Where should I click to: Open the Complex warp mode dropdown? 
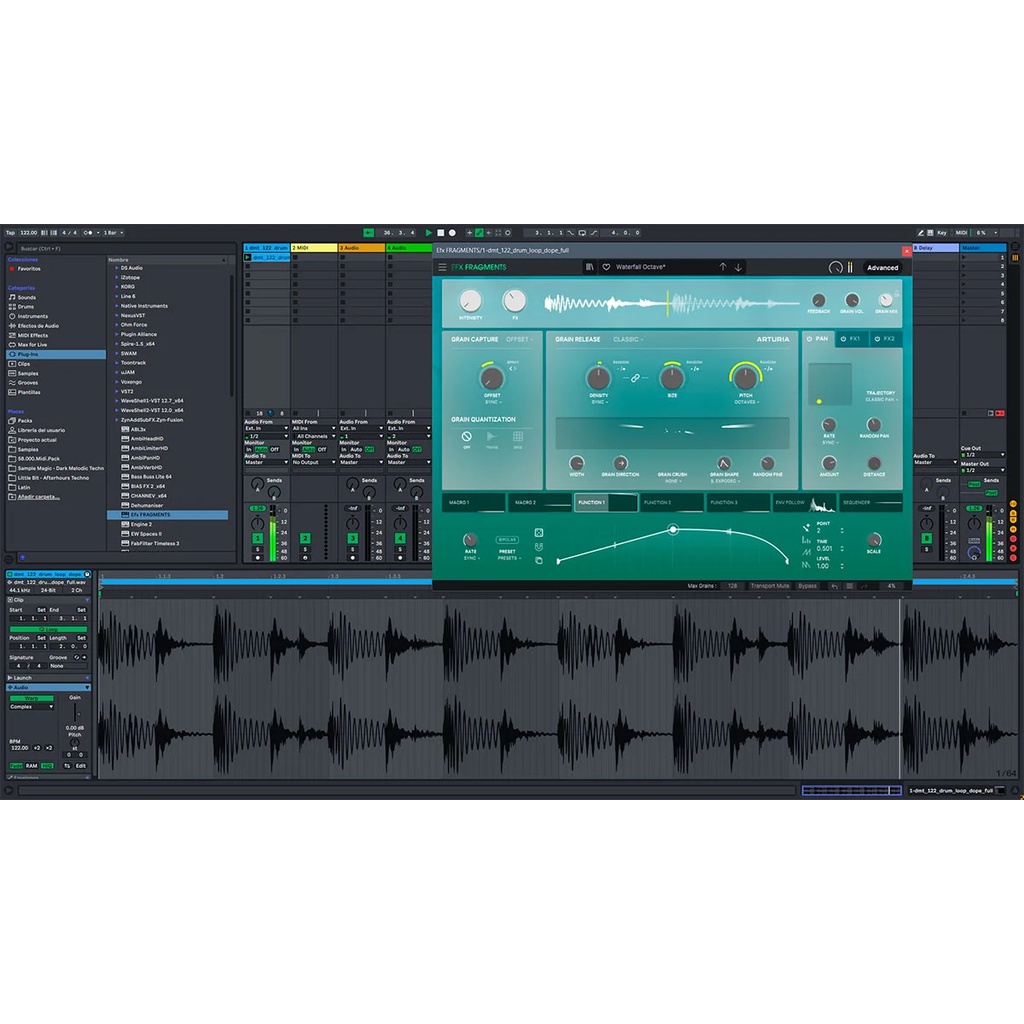tap(31, 707)
